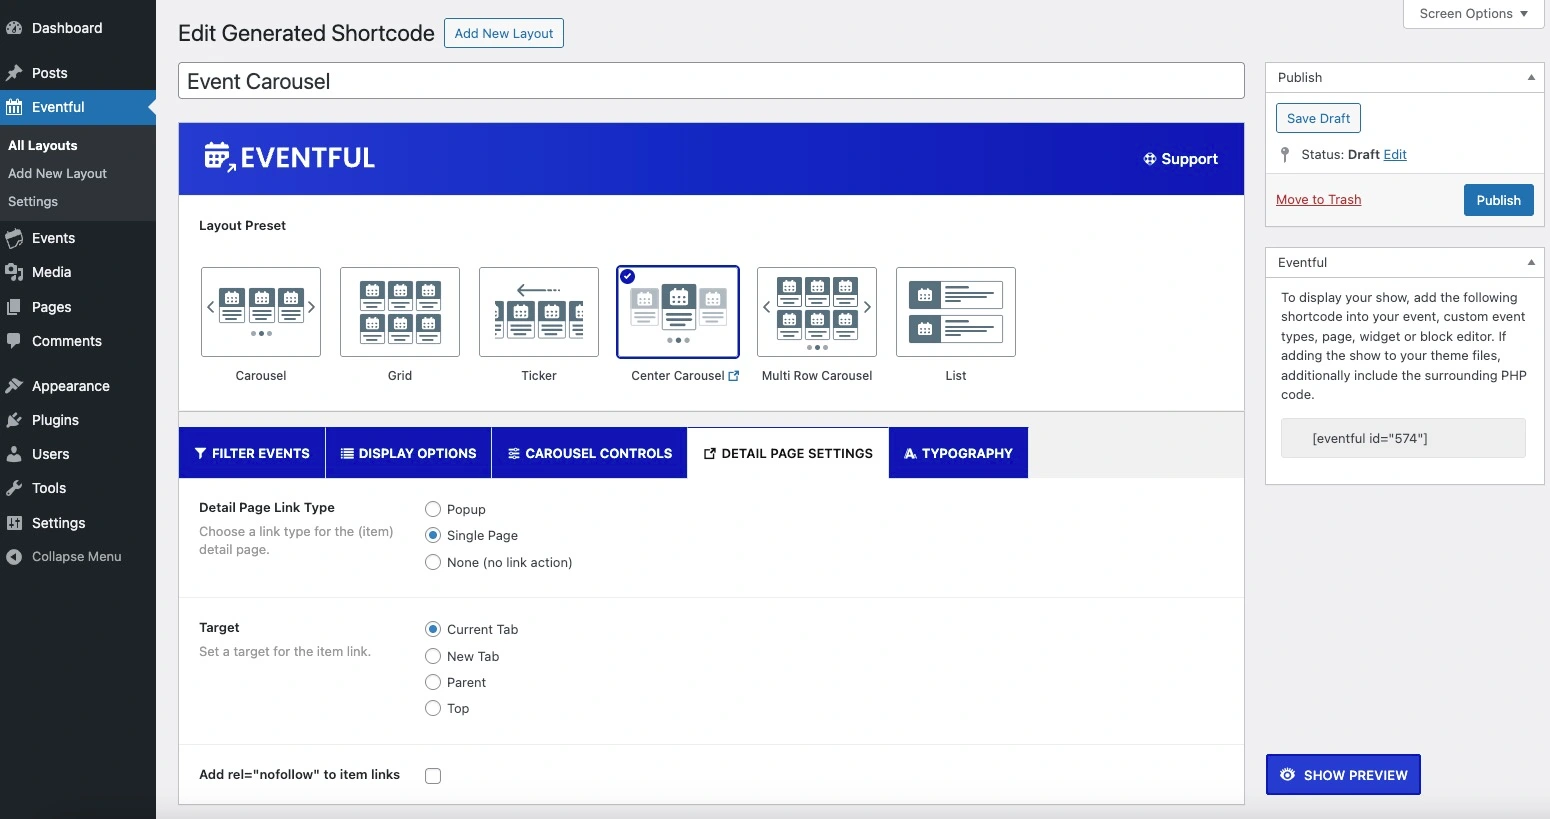Choose the List layout preset thumbnail

click(956, 312)
